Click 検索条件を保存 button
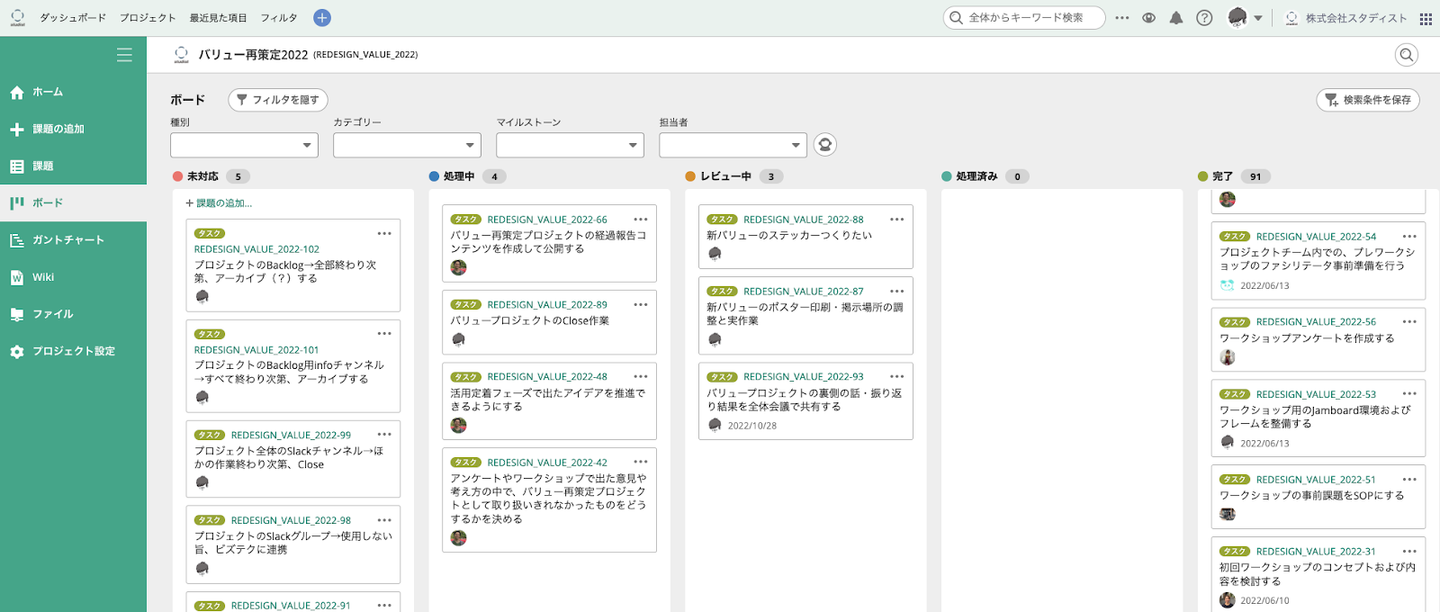1440x612 pixels. [x=1368, y=100]
